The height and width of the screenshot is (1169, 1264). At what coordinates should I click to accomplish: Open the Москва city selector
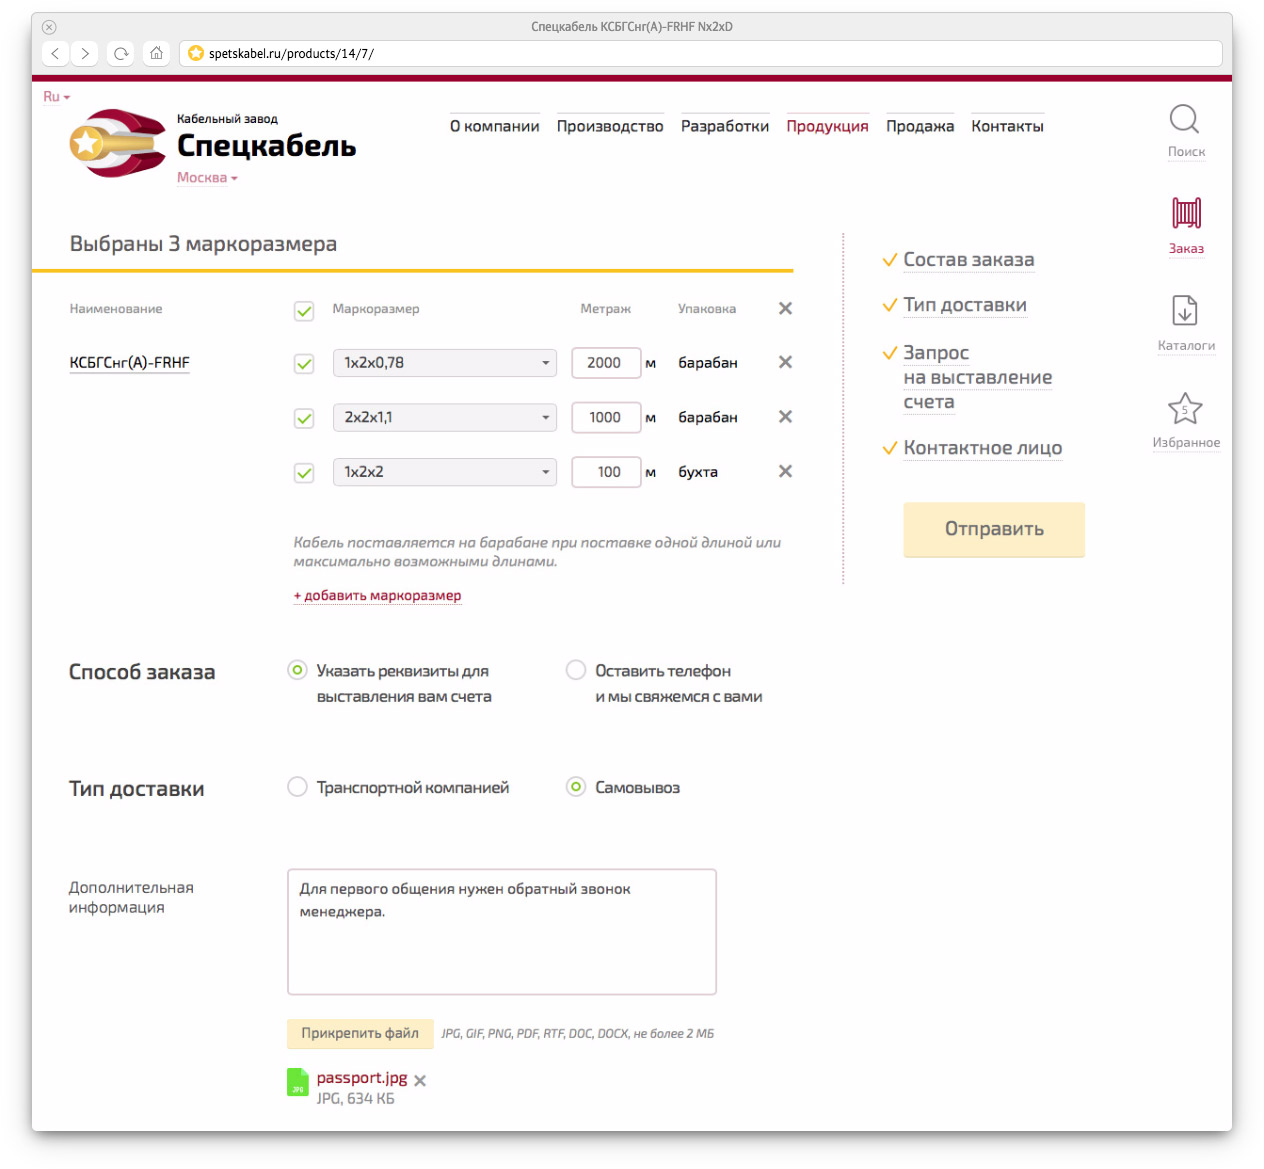(x=207, y=178)
